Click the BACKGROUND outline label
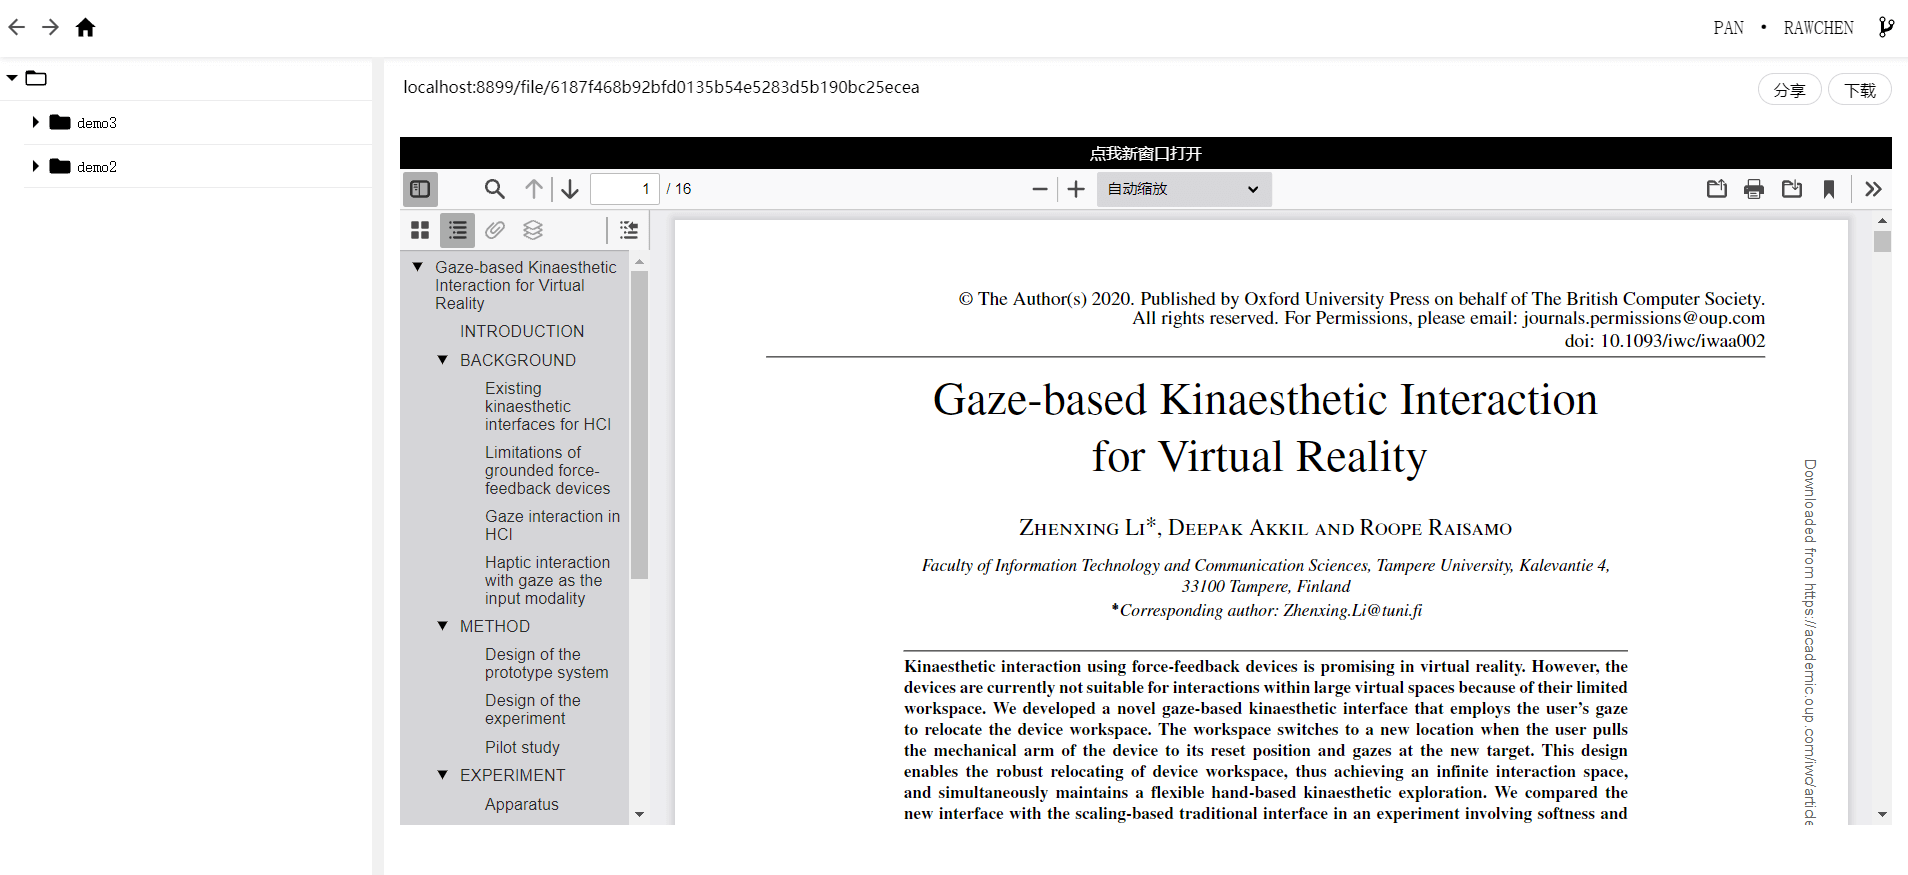Viewport: 1908px width, 875px height. pos(518,360)
